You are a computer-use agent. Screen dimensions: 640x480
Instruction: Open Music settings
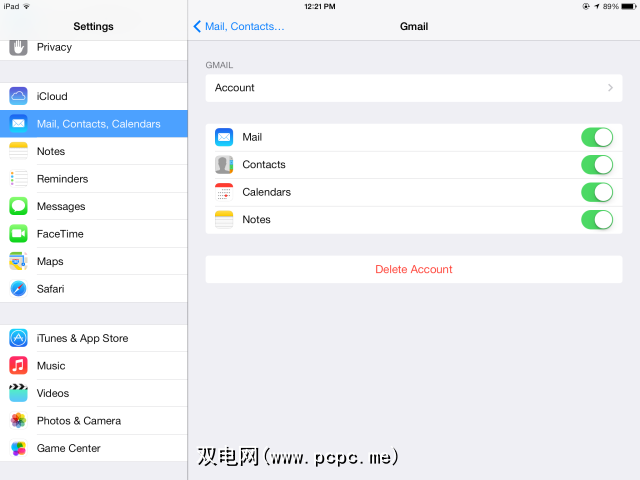tap(93, 365)
